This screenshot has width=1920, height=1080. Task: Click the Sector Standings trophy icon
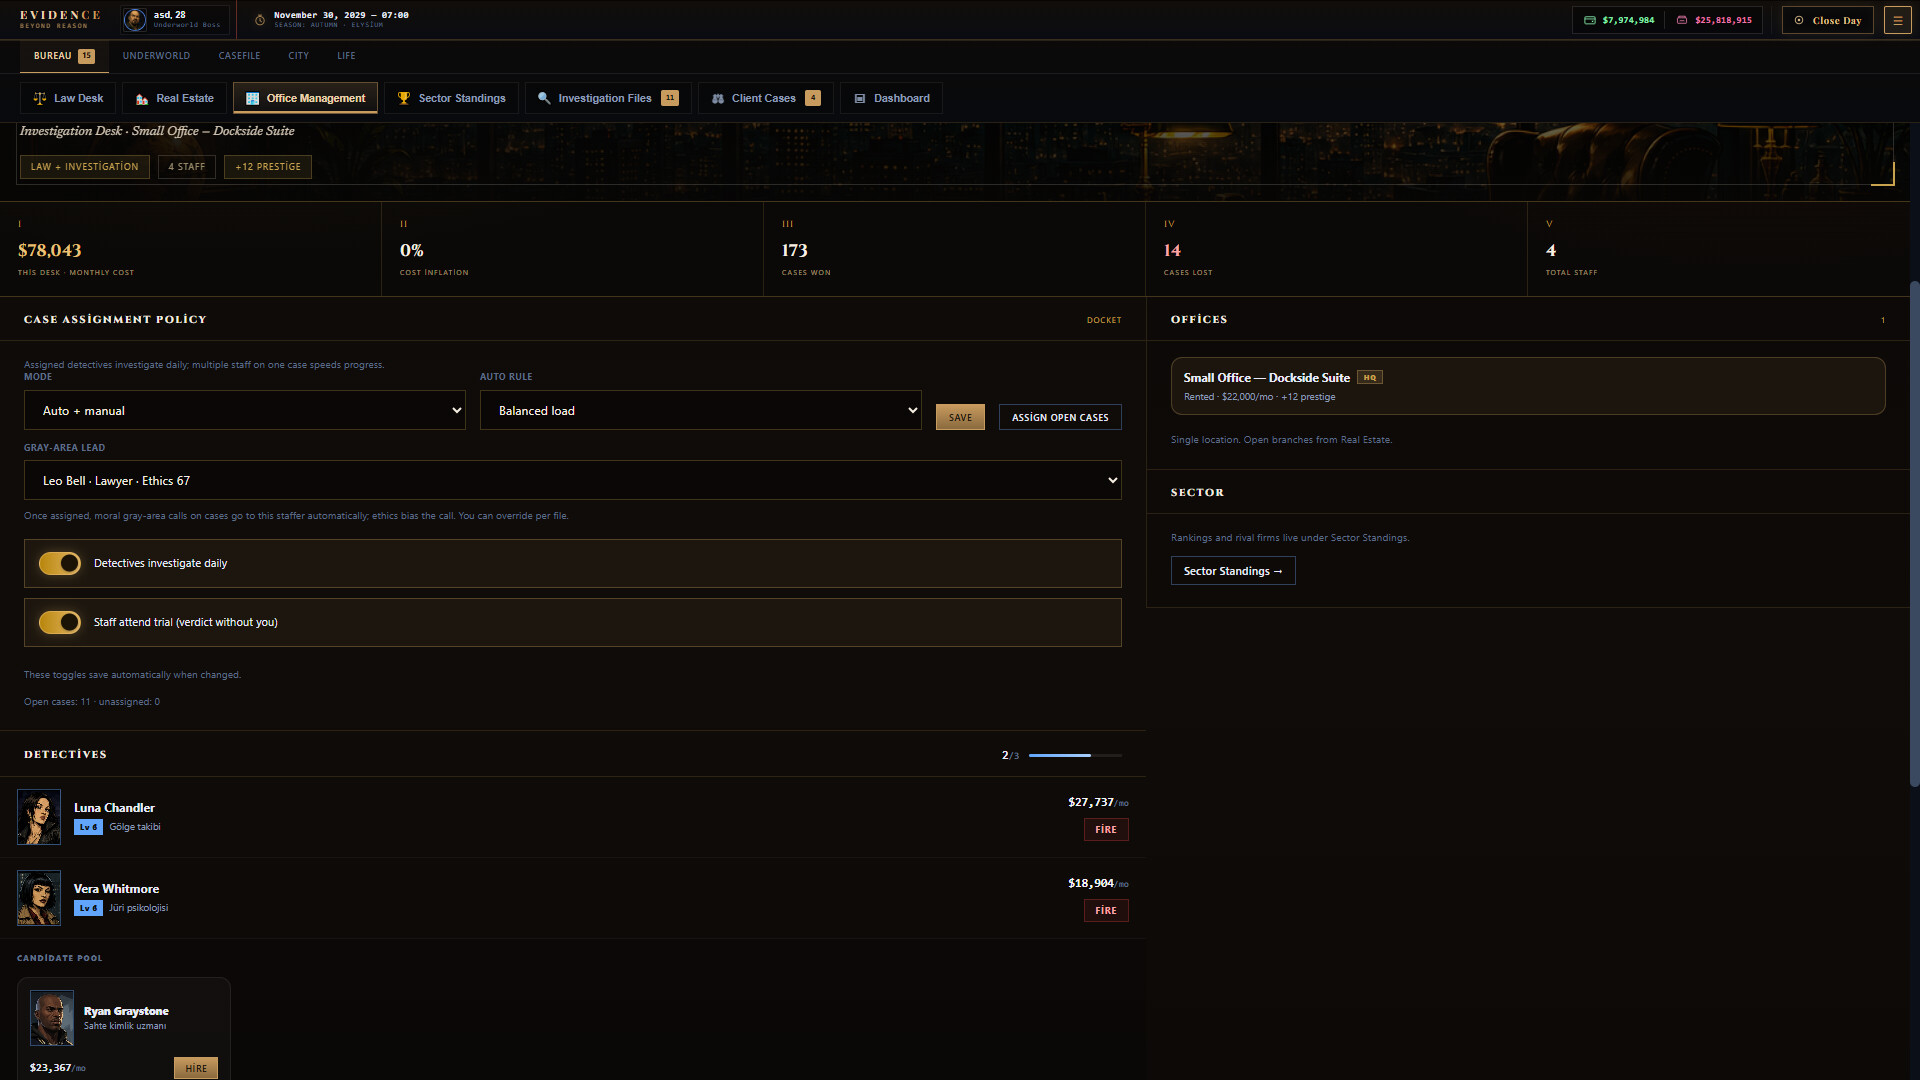click(404, 98)
